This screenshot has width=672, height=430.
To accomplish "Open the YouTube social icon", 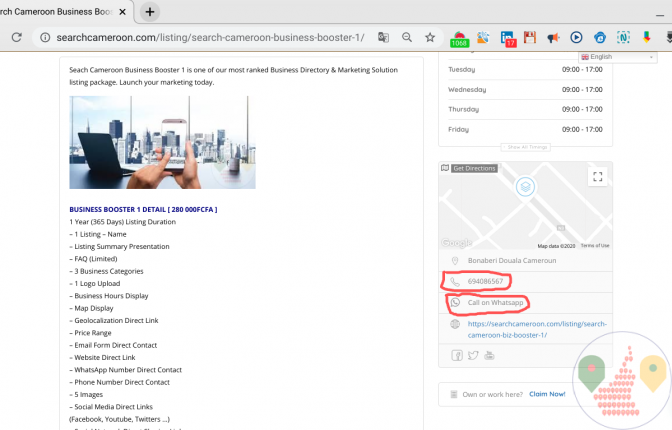I will (489, 355).
